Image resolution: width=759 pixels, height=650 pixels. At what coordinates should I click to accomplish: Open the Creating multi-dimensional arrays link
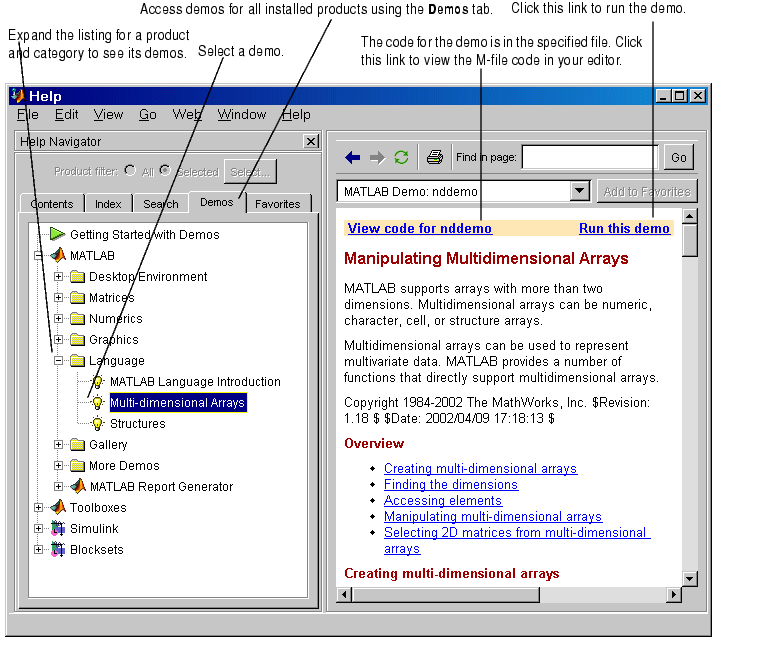click(480, 469)
